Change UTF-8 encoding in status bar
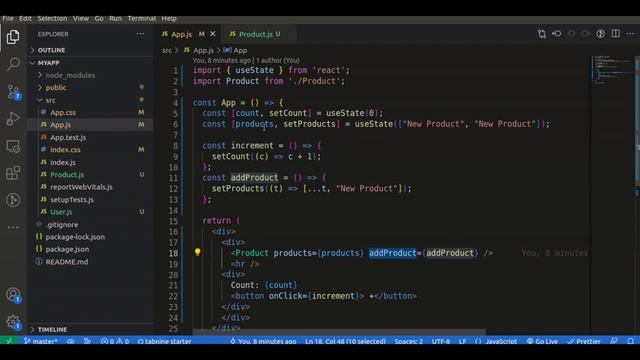640x360 pixels. point(441,341)
